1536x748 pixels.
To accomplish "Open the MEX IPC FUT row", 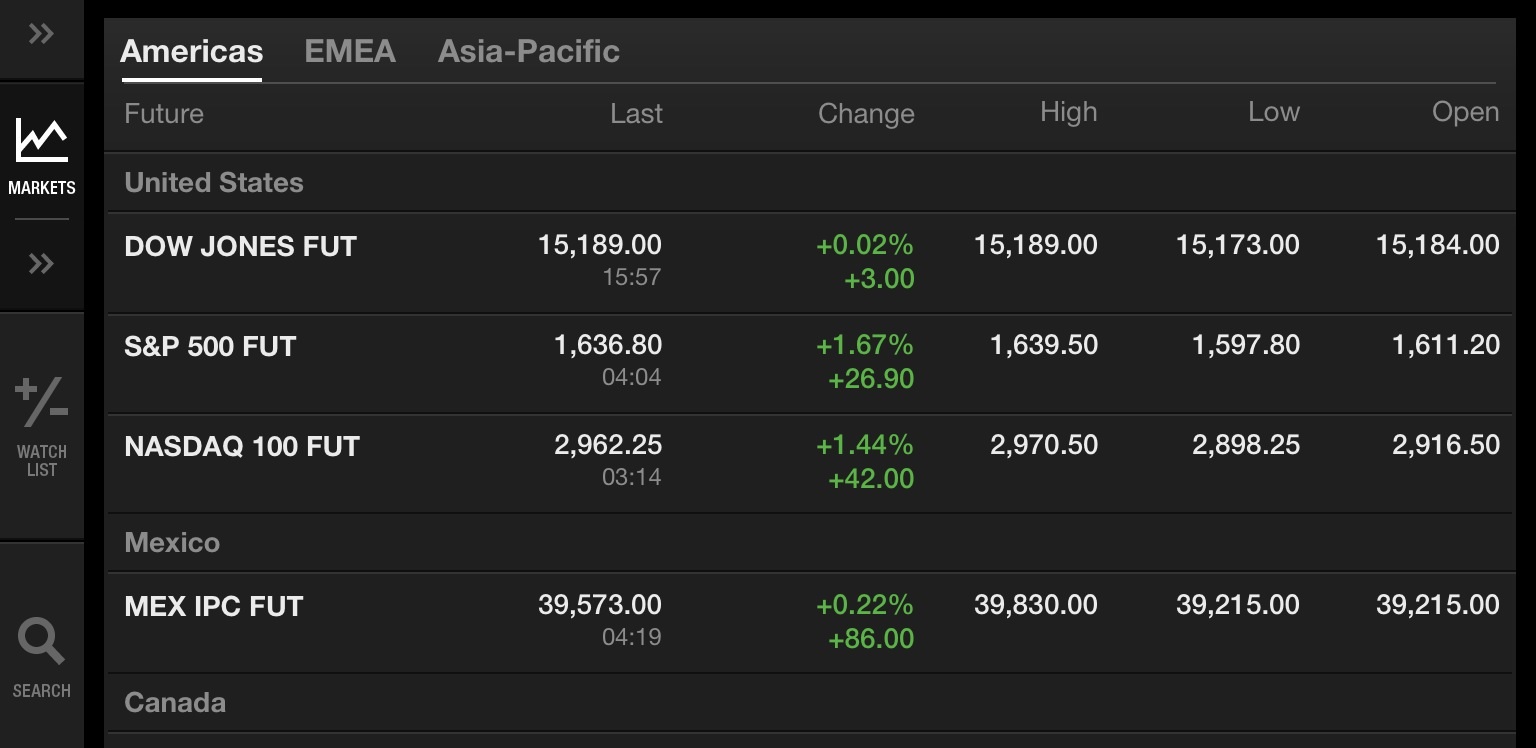I will [x=213, y=607].
